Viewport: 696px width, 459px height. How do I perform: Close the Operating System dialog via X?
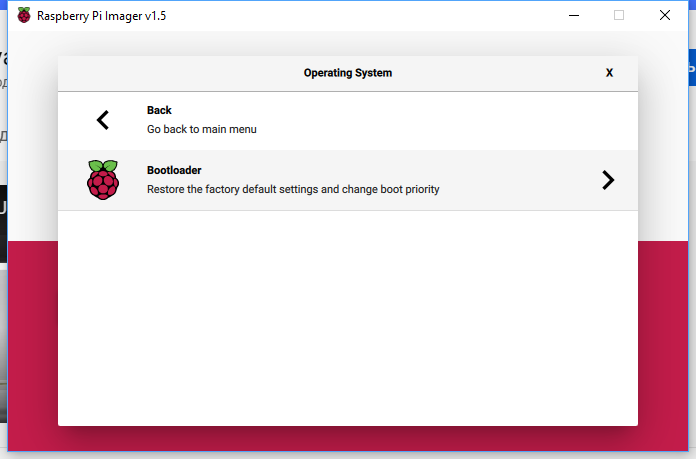pos(609,73)
